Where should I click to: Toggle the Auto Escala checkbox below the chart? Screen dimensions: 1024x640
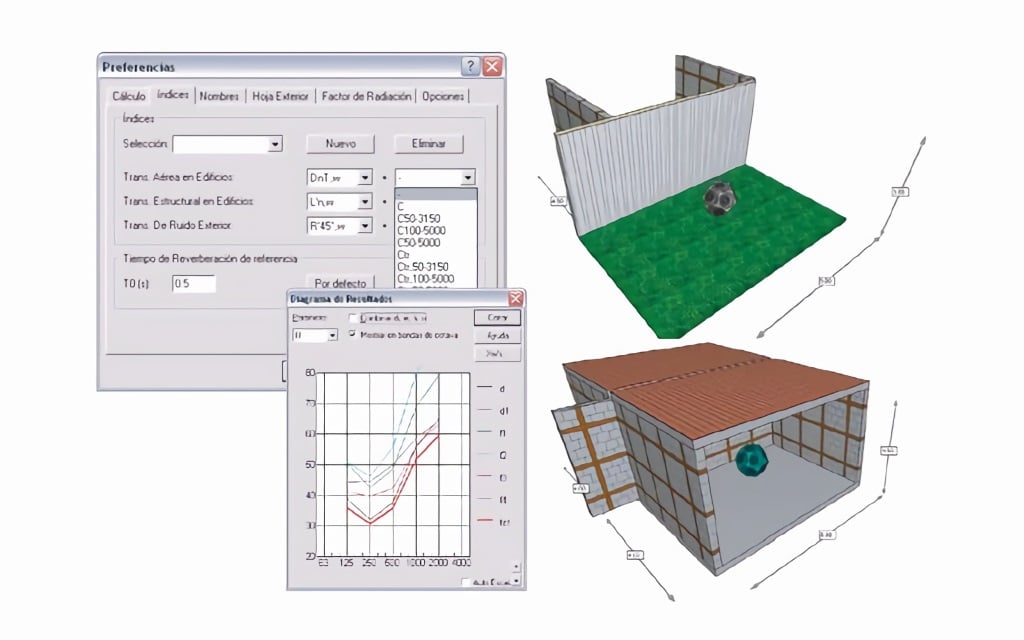tap(466, 581)
